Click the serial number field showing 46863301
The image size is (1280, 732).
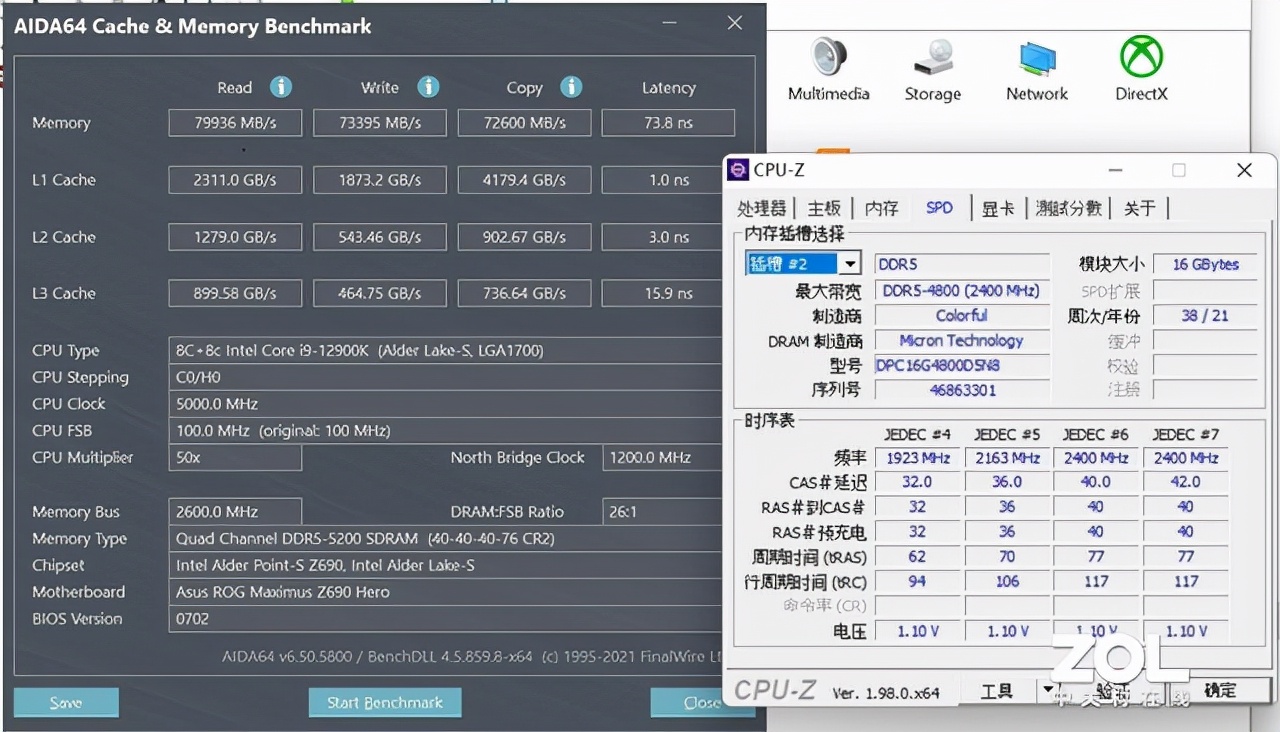[x=961, y=390]
